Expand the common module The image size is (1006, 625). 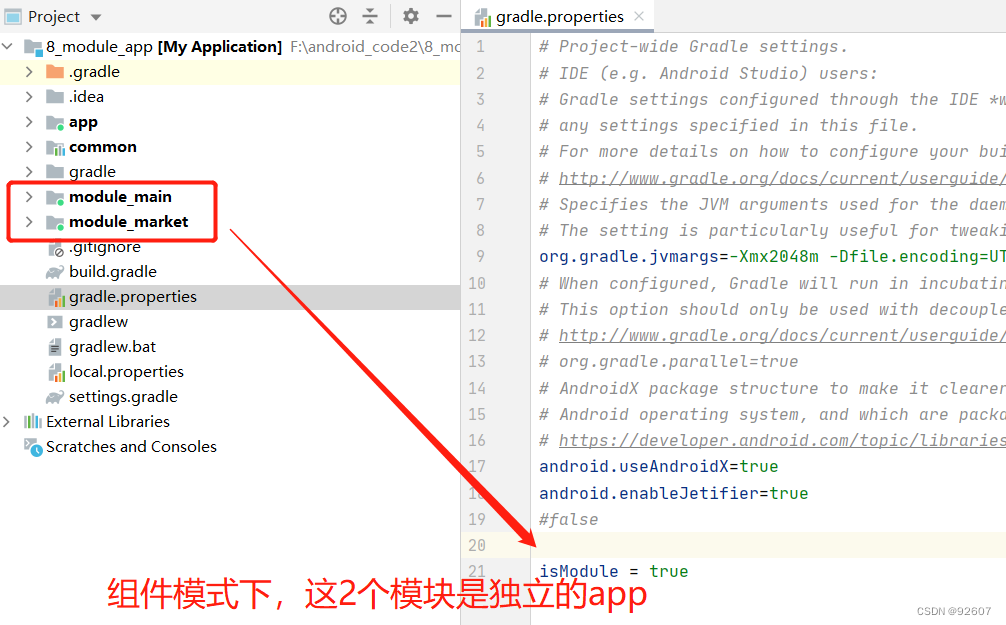click(30, 146)
